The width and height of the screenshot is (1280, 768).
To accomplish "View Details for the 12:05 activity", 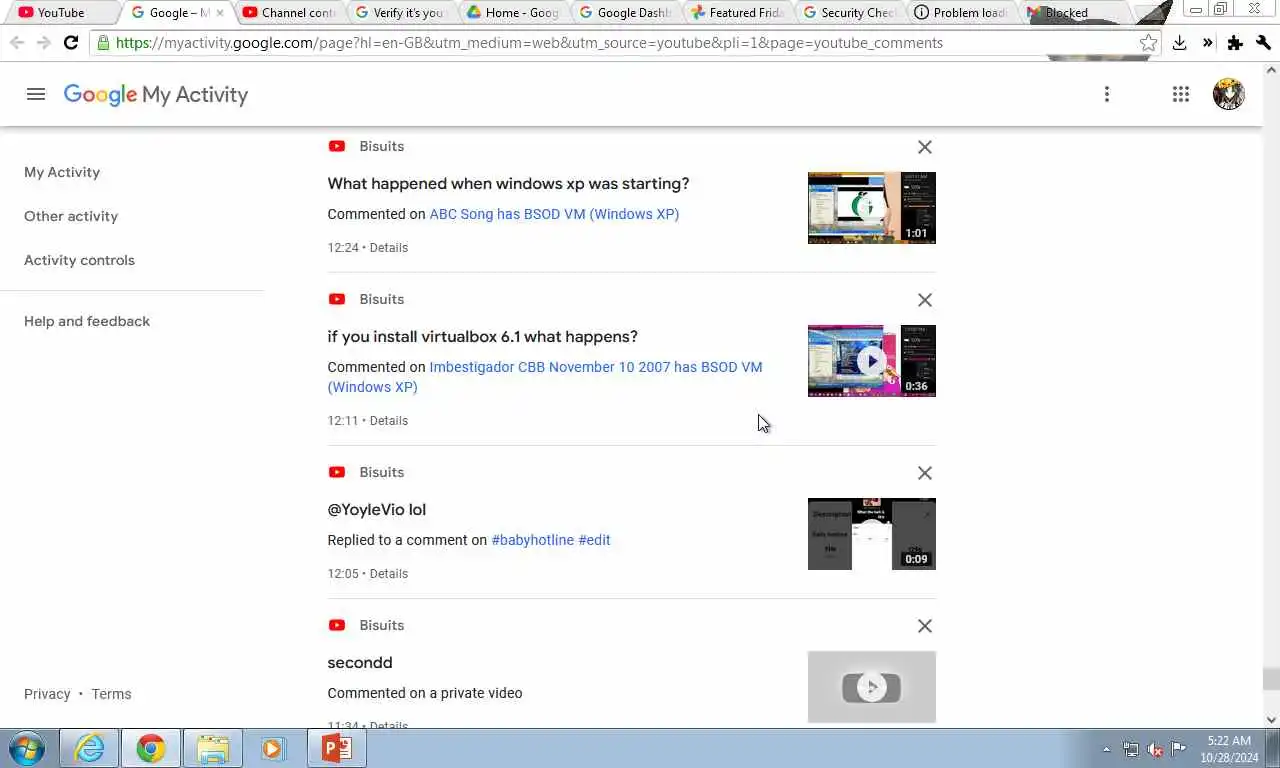I will point(389,573).
